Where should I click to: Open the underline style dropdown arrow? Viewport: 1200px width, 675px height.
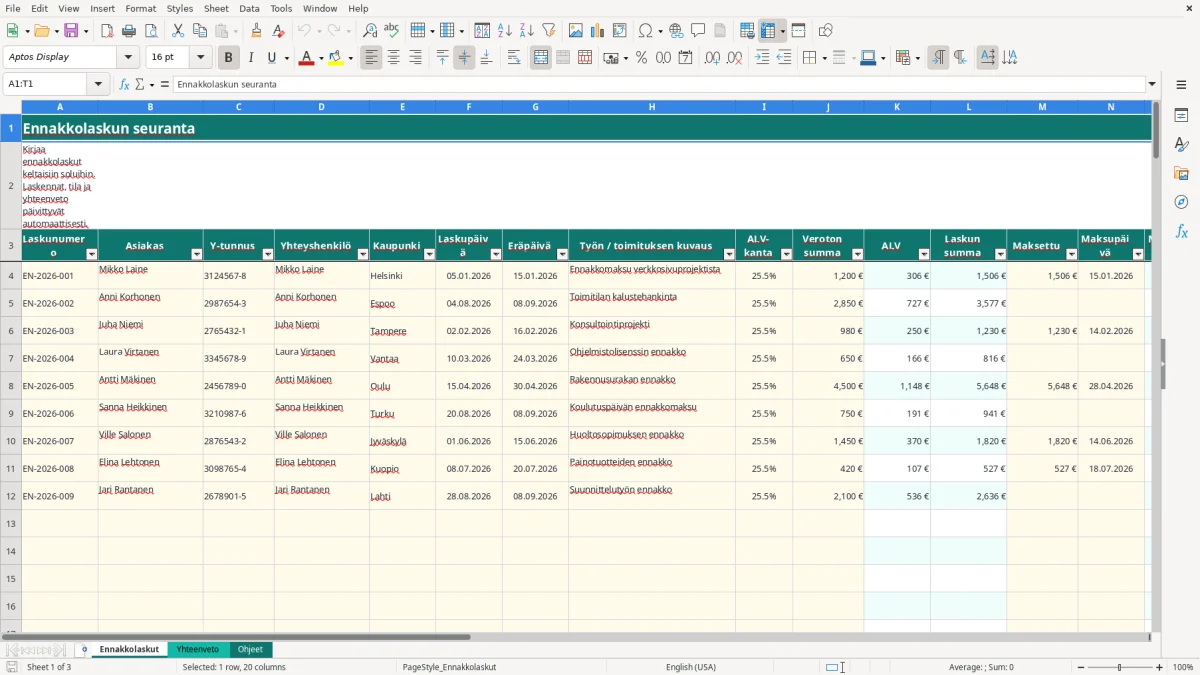[x=287, y=58]
